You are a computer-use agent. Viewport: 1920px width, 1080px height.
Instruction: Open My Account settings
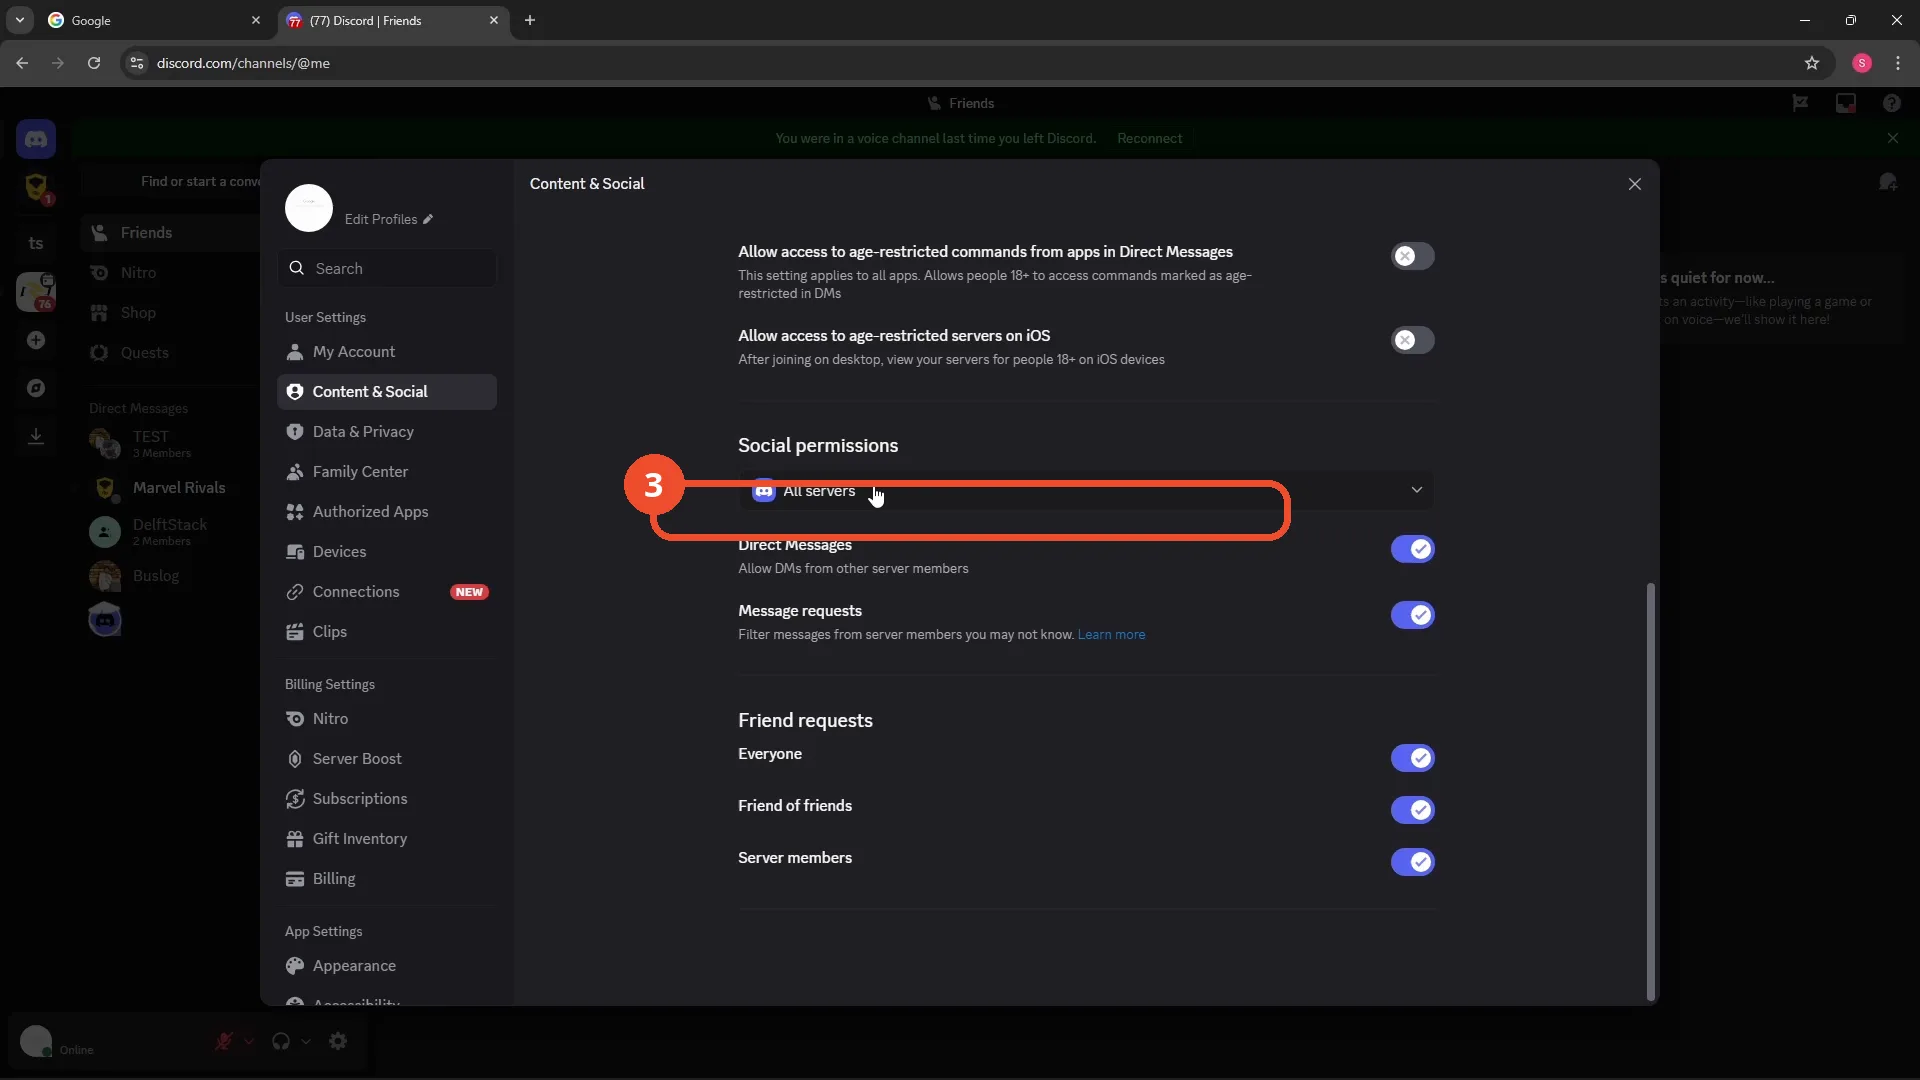(386, 352)
